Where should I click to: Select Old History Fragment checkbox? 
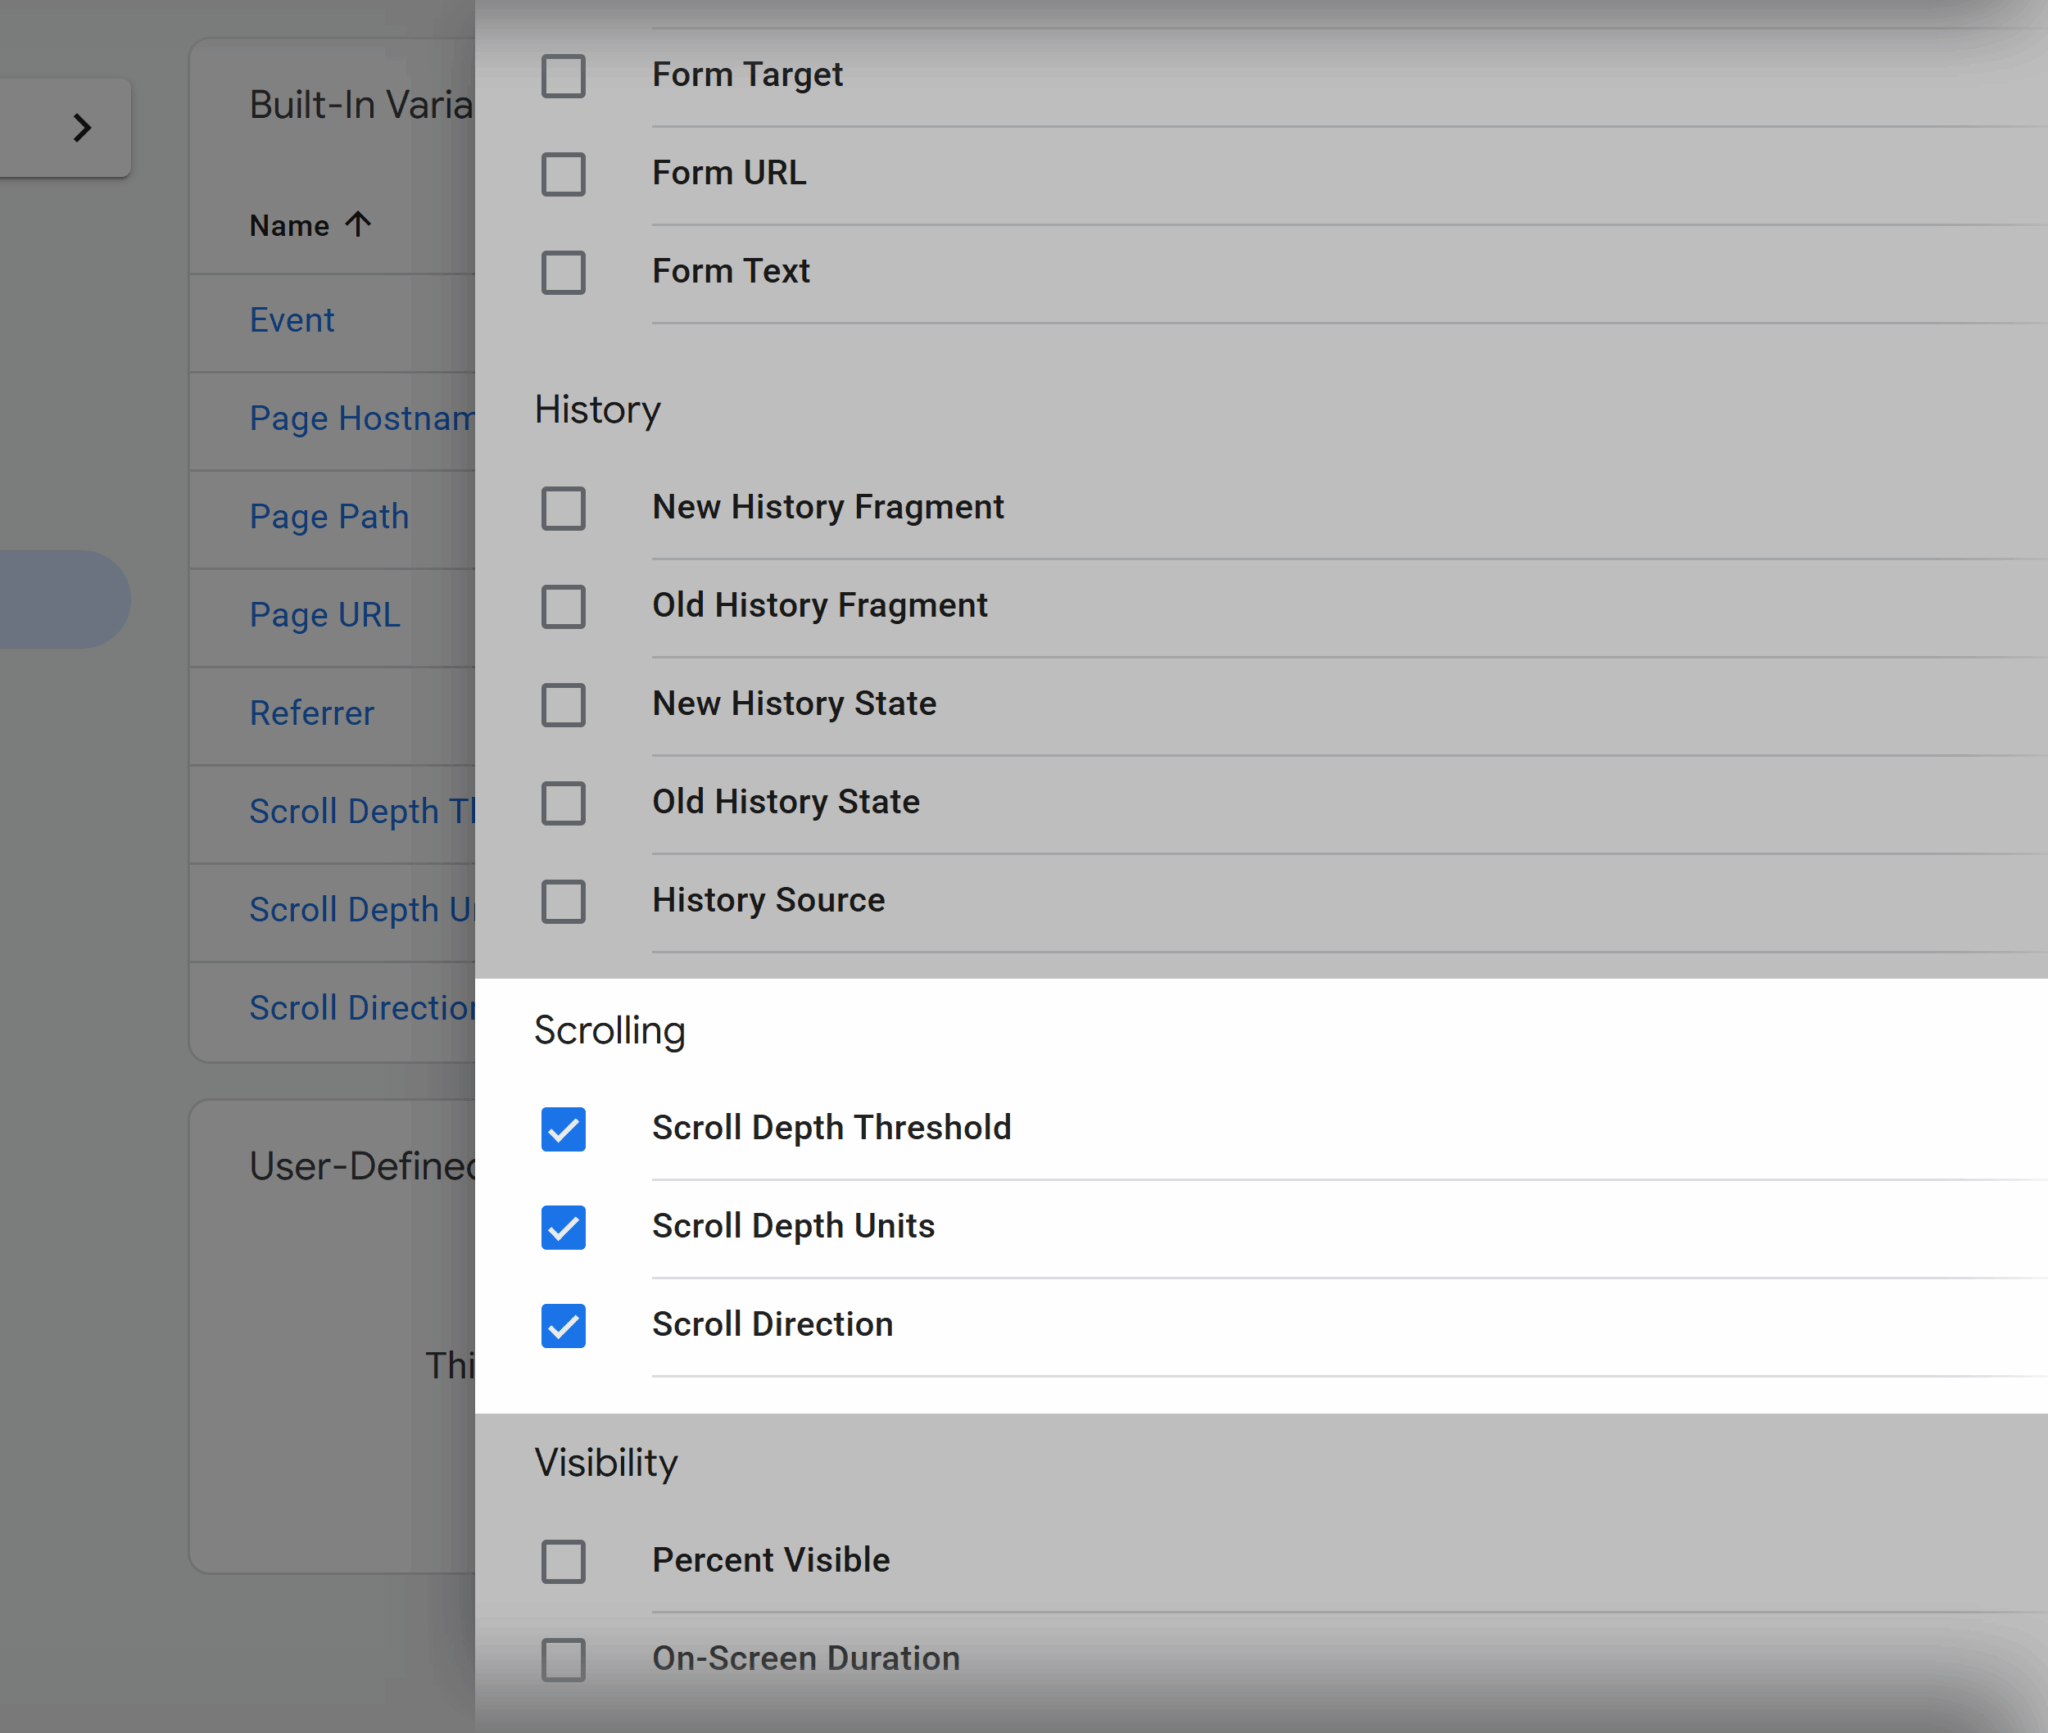(x=563, y=606)
